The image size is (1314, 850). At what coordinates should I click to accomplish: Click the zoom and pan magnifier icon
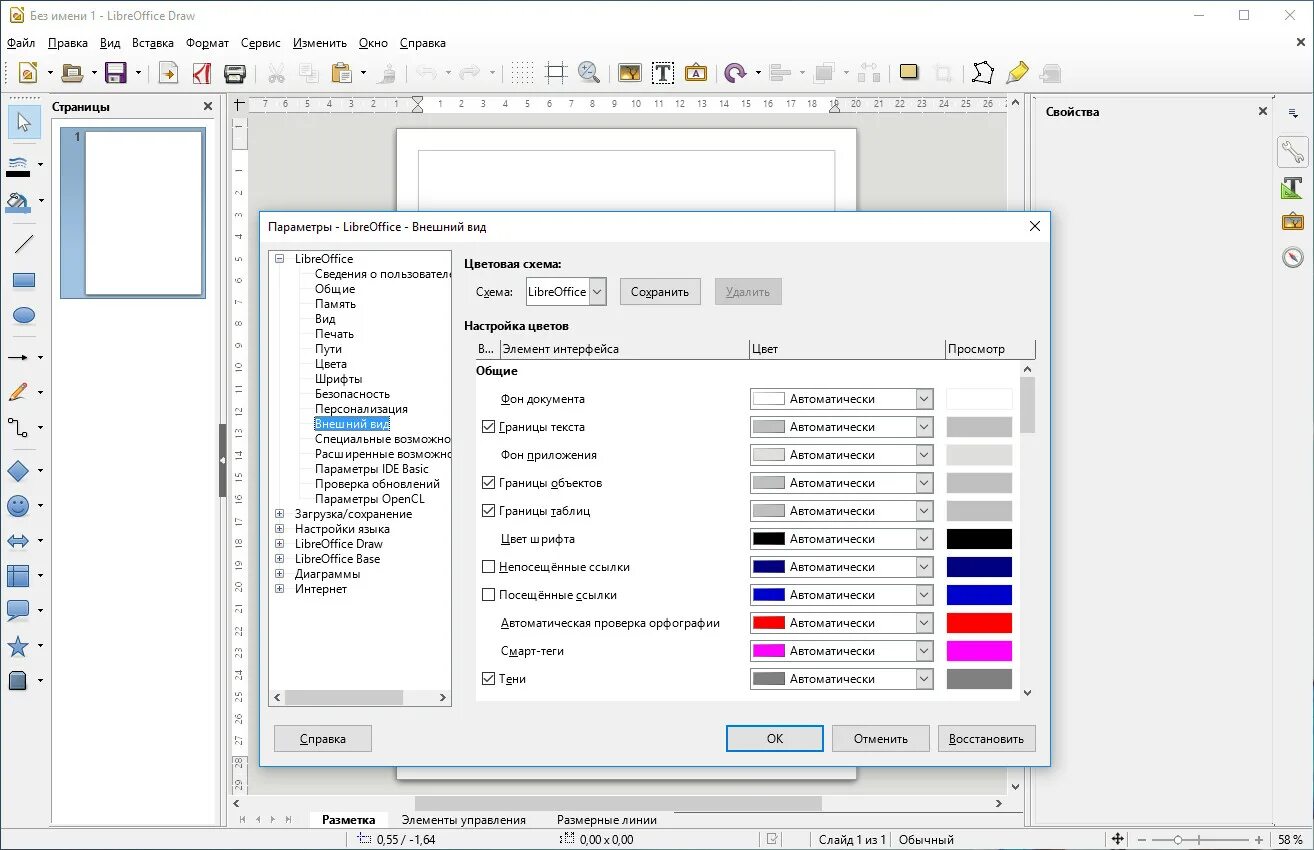(589, 72)
